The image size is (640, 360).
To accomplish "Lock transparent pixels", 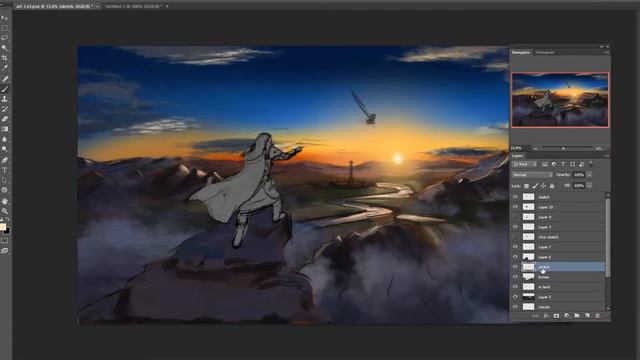I will (x=527, y=186).
